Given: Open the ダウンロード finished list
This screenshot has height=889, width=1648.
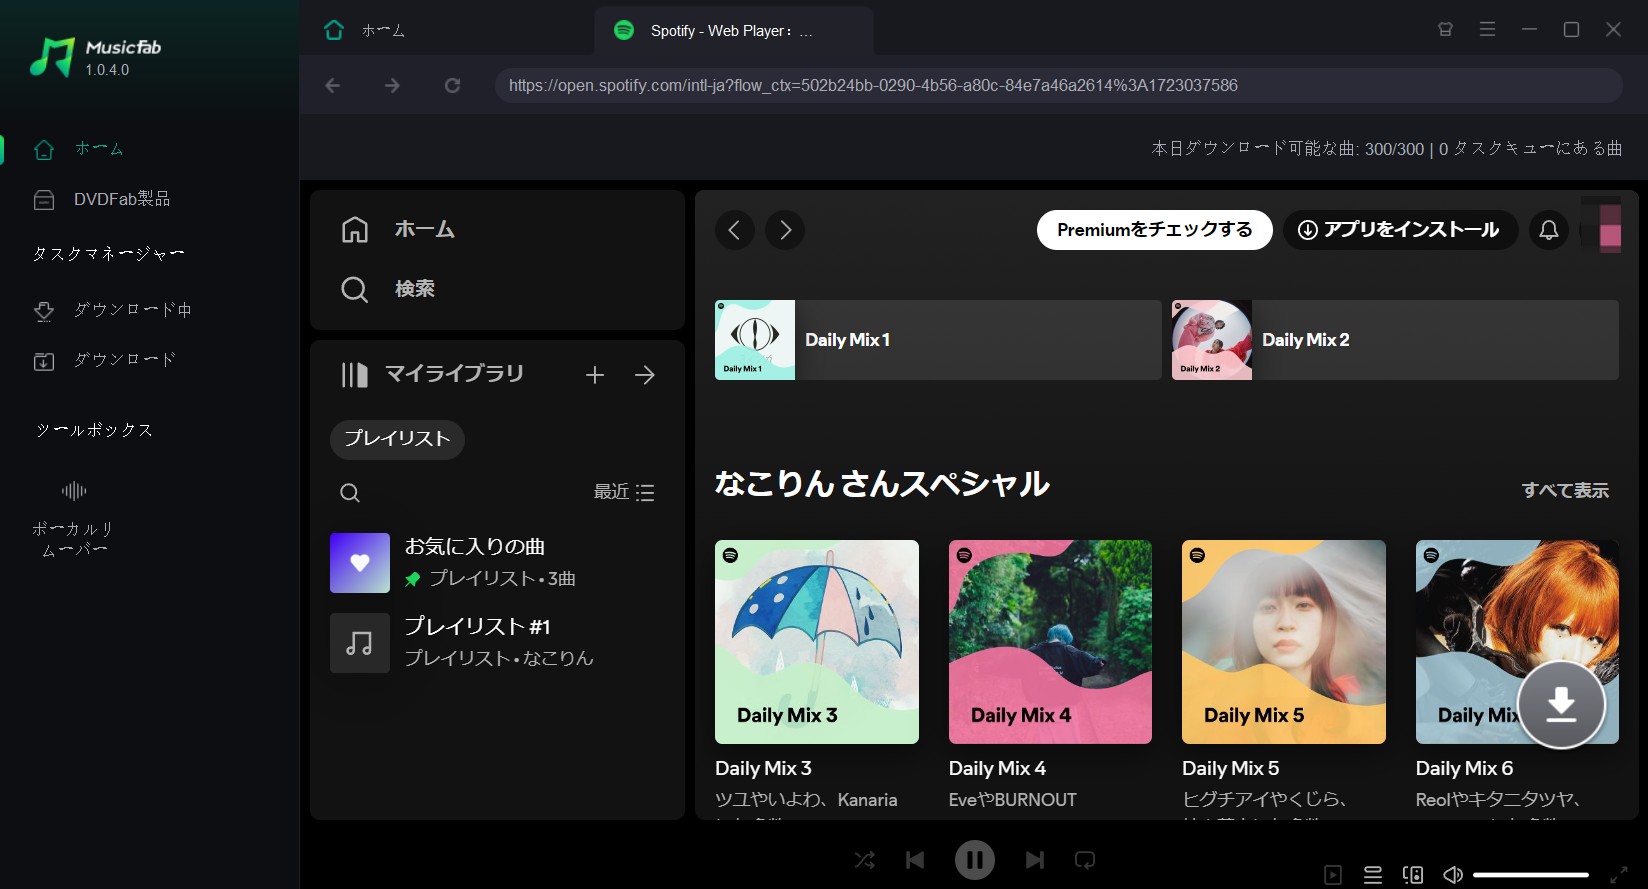Looking at the screenshot, I should click(104, 360).
